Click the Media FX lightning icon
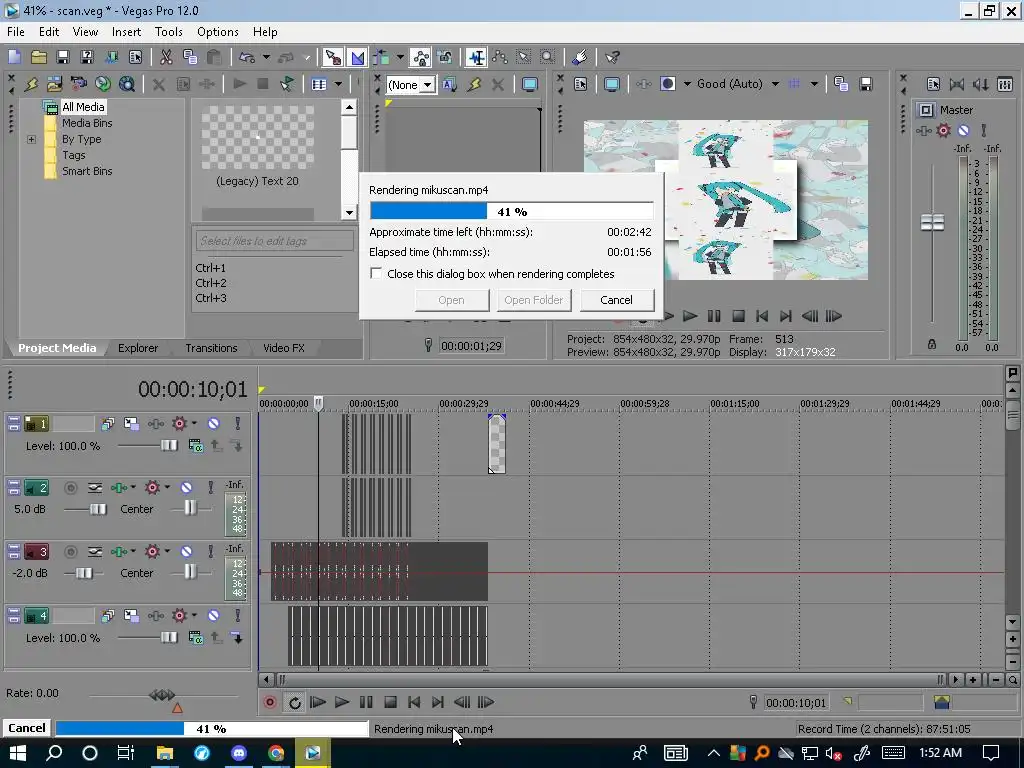The image size is (1024, 768). tap(30, 84)
